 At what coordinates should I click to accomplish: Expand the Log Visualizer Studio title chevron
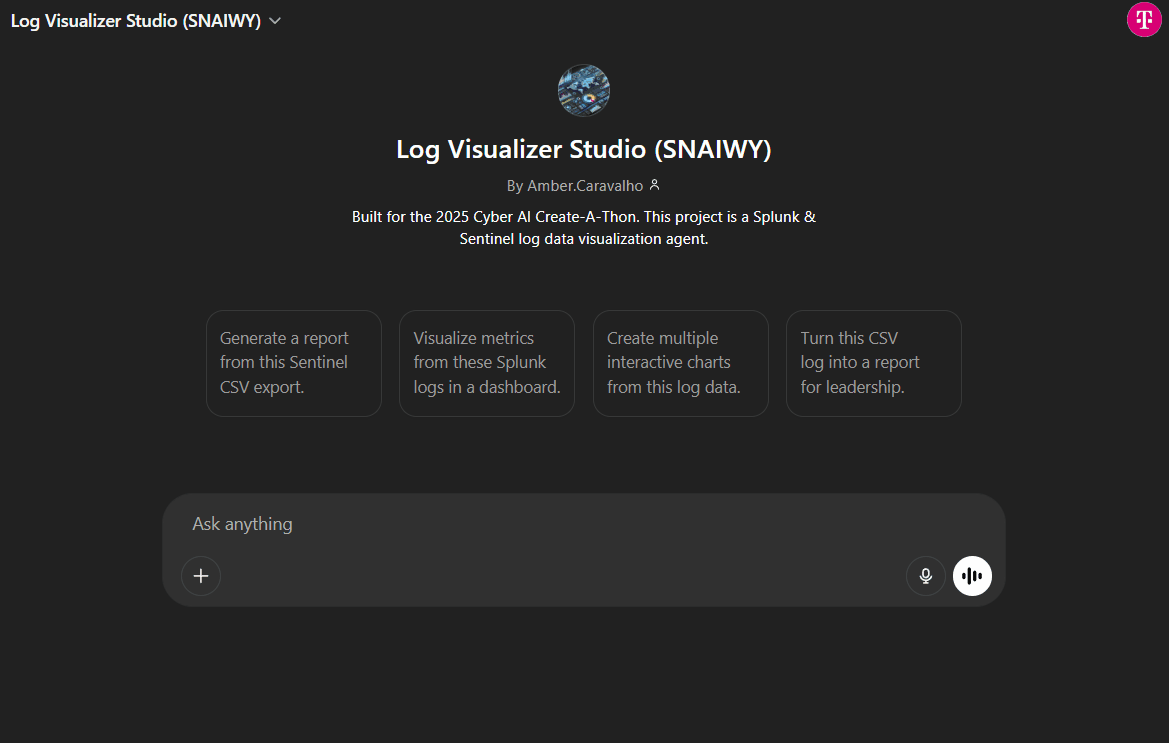coord(275,21)
